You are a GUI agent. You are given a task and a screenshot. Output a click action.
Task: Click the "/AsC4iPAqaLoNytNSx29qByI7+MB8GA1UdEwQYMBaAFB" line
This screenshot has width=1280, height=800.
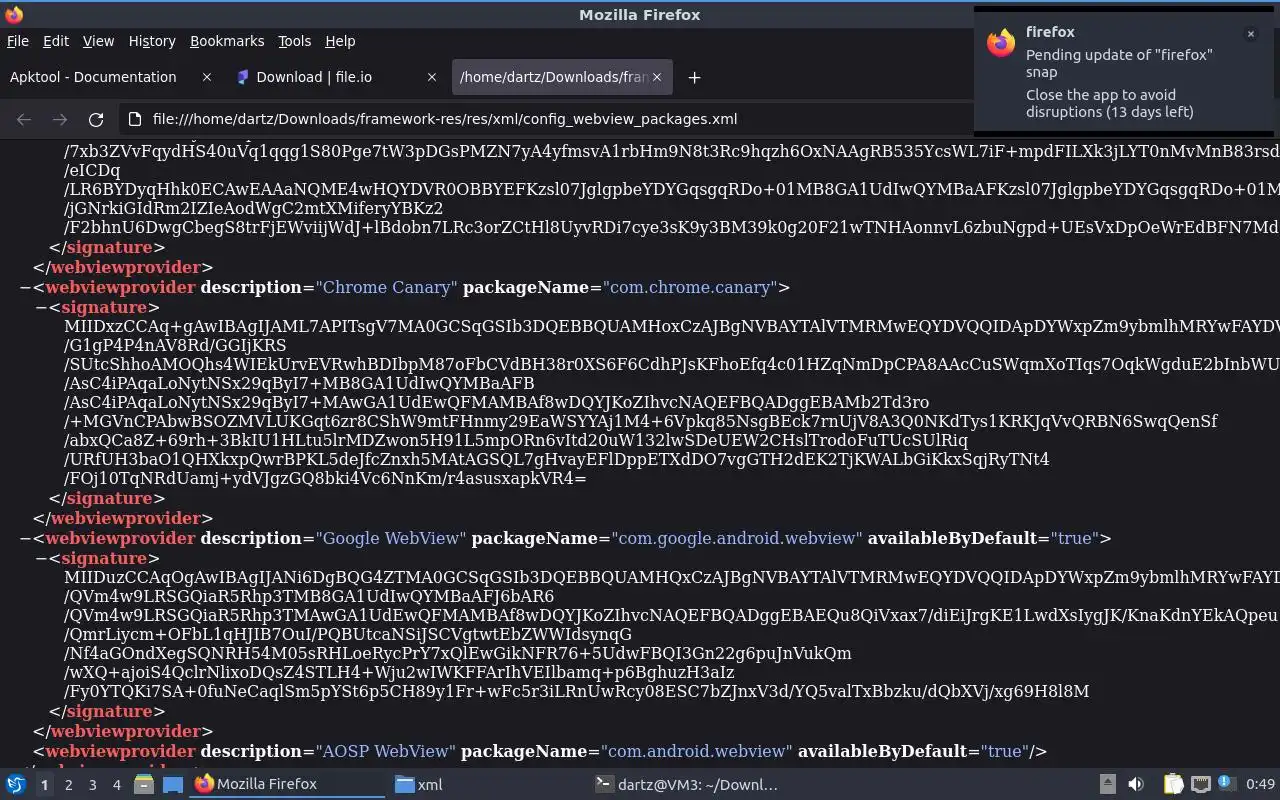click(x=299, y=383)
